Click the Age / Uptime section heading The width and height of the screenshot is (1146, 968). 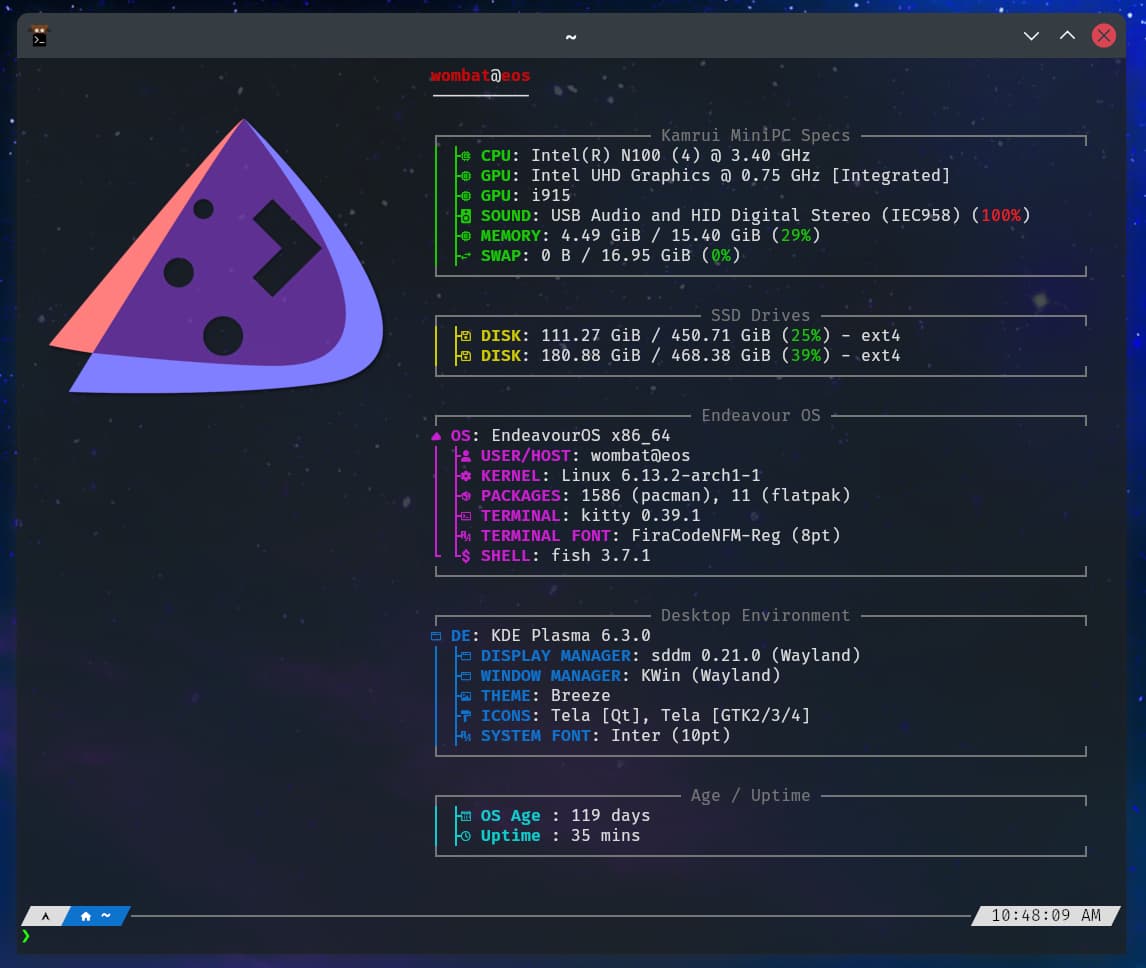(x=751, y=795)
